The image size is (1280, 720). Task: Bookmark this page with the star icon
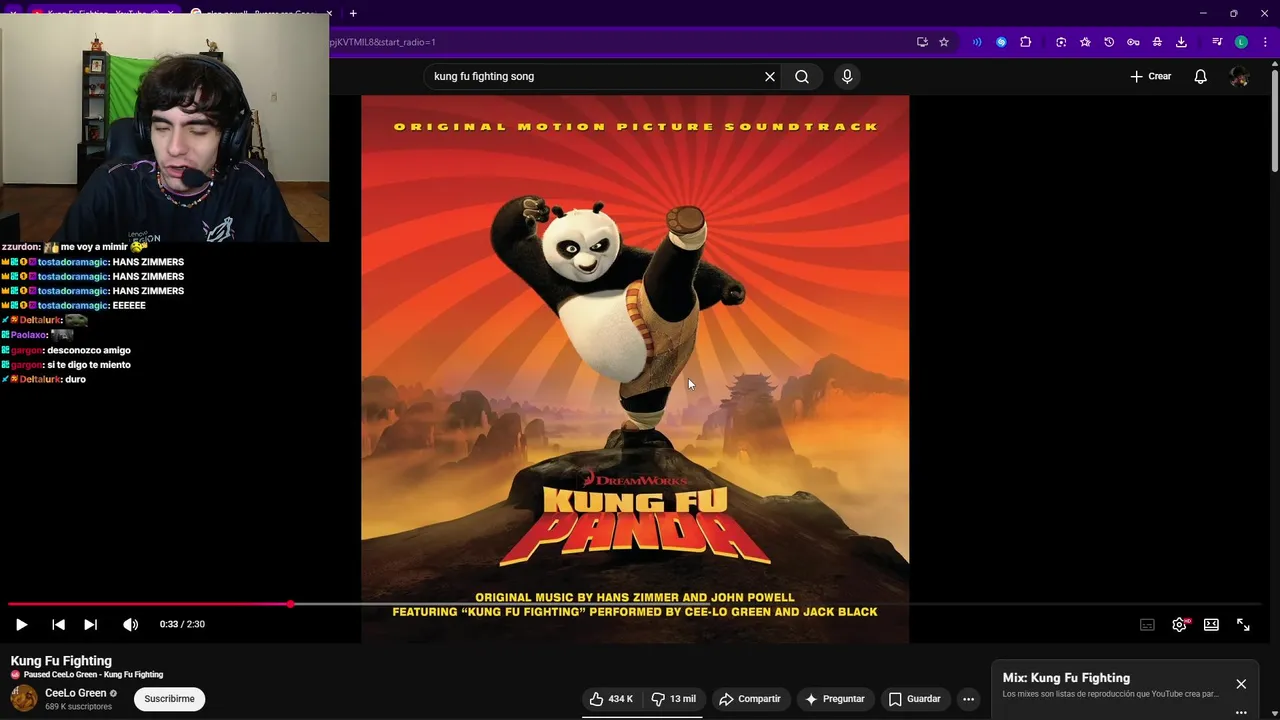(x=944, y=42)
